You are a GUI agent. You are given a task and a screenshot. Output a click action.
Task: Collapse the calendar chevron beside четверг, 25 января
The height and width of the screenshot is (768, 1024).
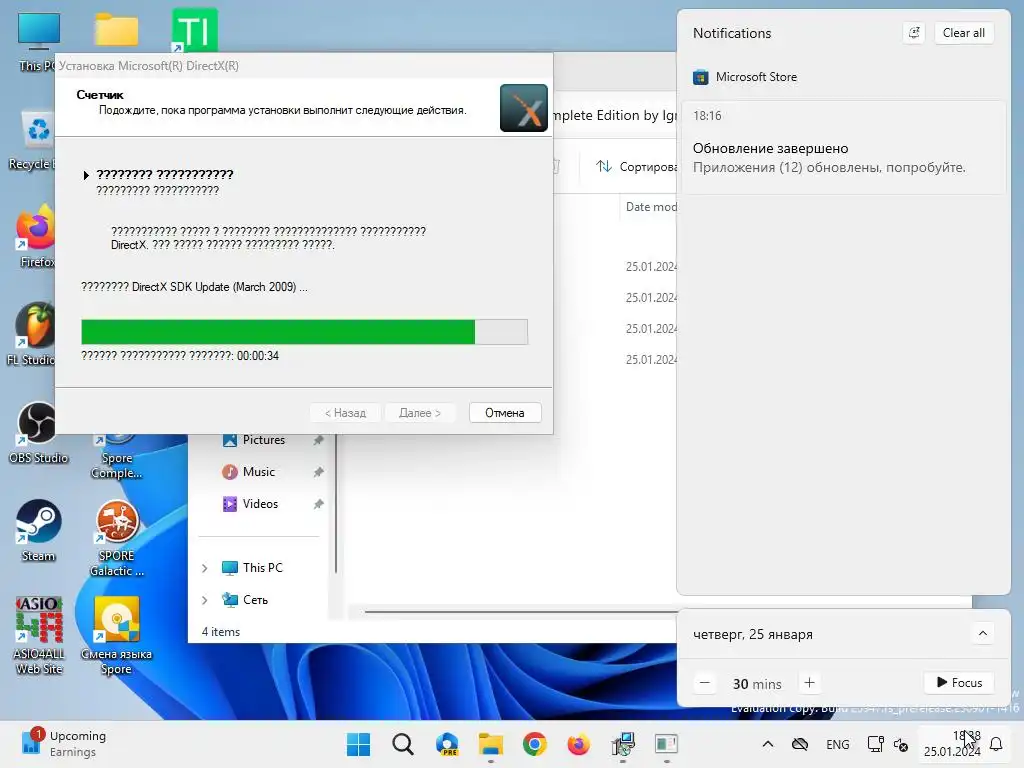pyautogui.click(x=982, y=633)
